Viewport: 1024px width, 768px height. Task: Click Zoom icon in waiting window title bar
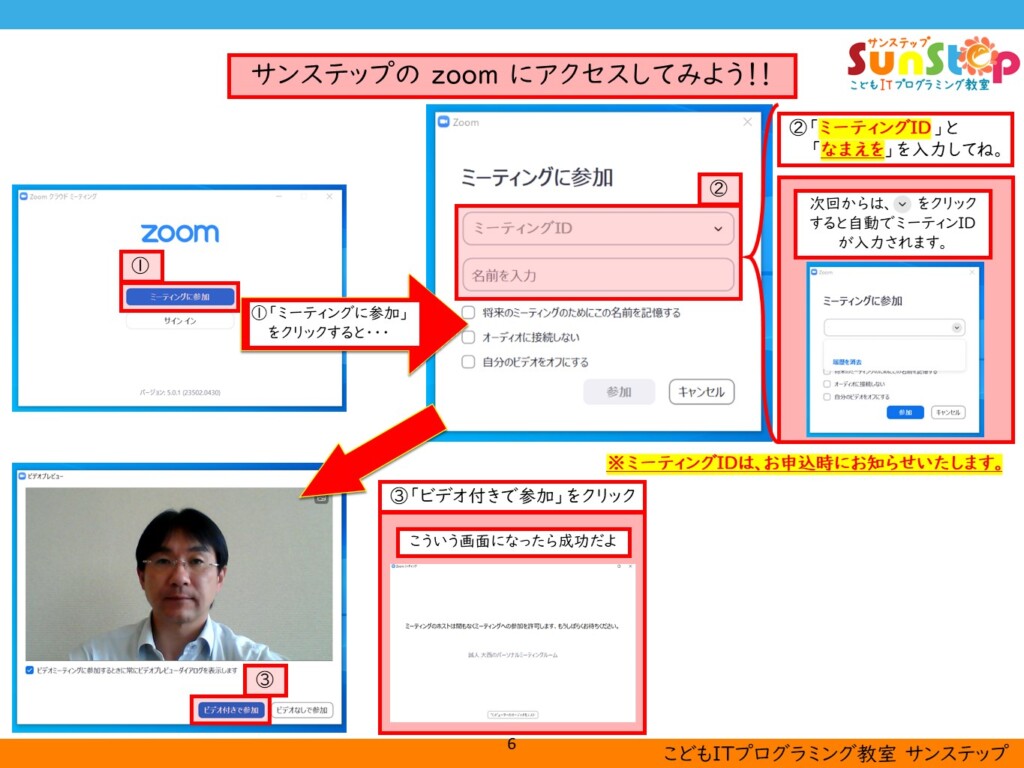click(393, 566)
